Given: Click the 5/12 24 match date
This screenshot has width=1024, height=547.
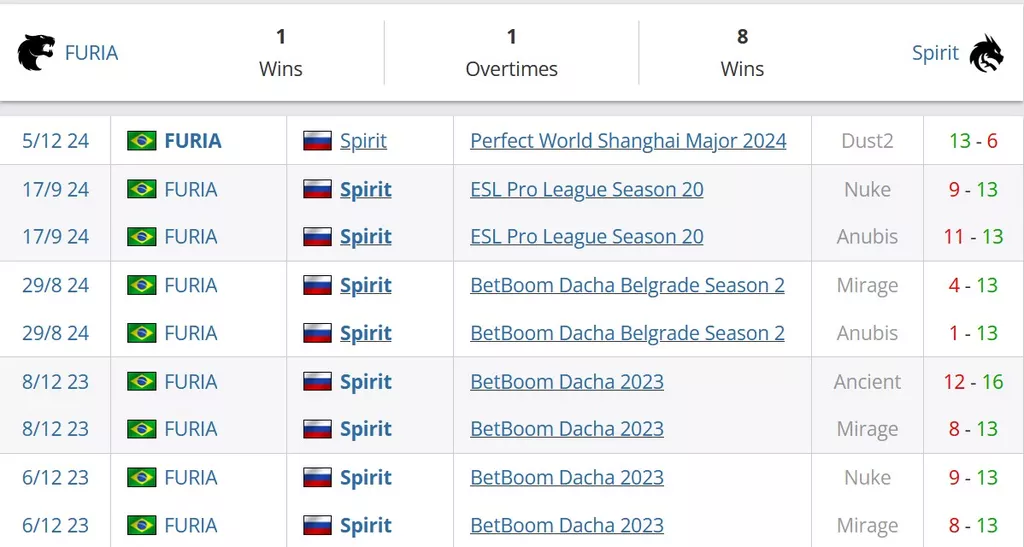Looking at the screenshot, I should pos(56,140).
